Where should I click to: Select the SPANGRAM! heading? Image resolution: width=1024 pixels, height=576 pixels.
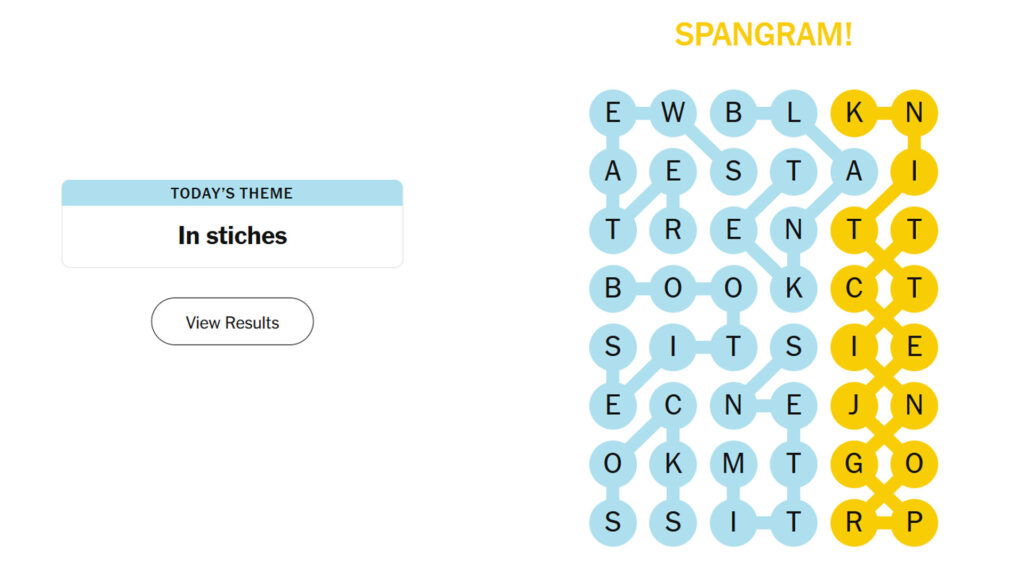(x=763, y=33)
